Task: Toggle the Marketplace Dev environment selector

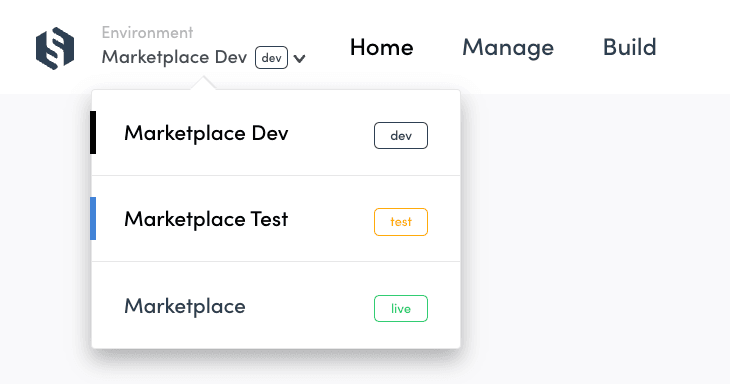Action: tap(203, 57)
